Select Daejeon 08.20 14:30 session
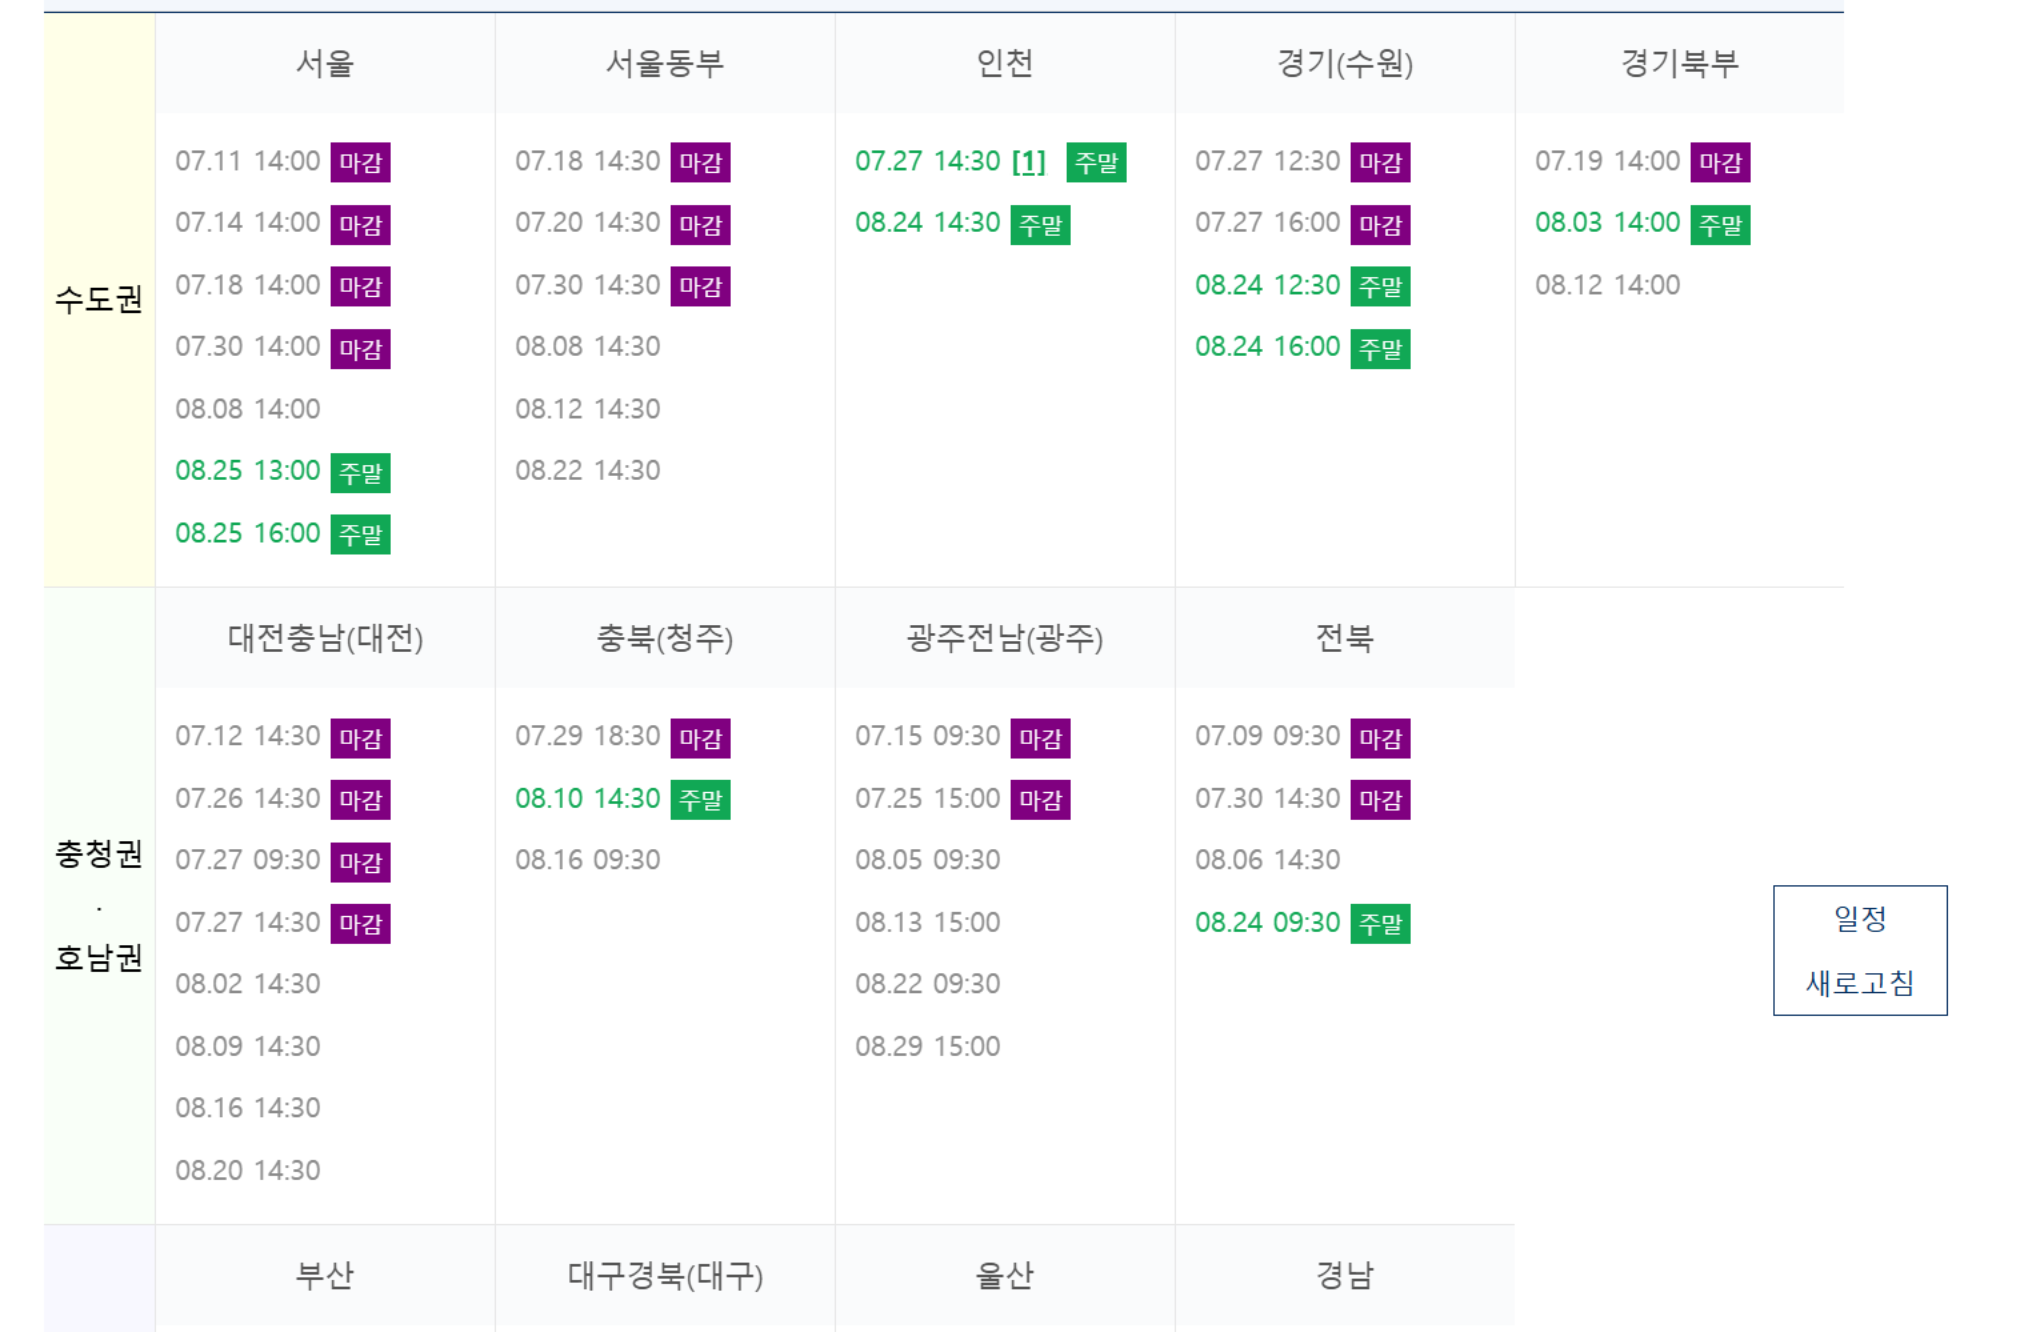 tap(247, 1171)
